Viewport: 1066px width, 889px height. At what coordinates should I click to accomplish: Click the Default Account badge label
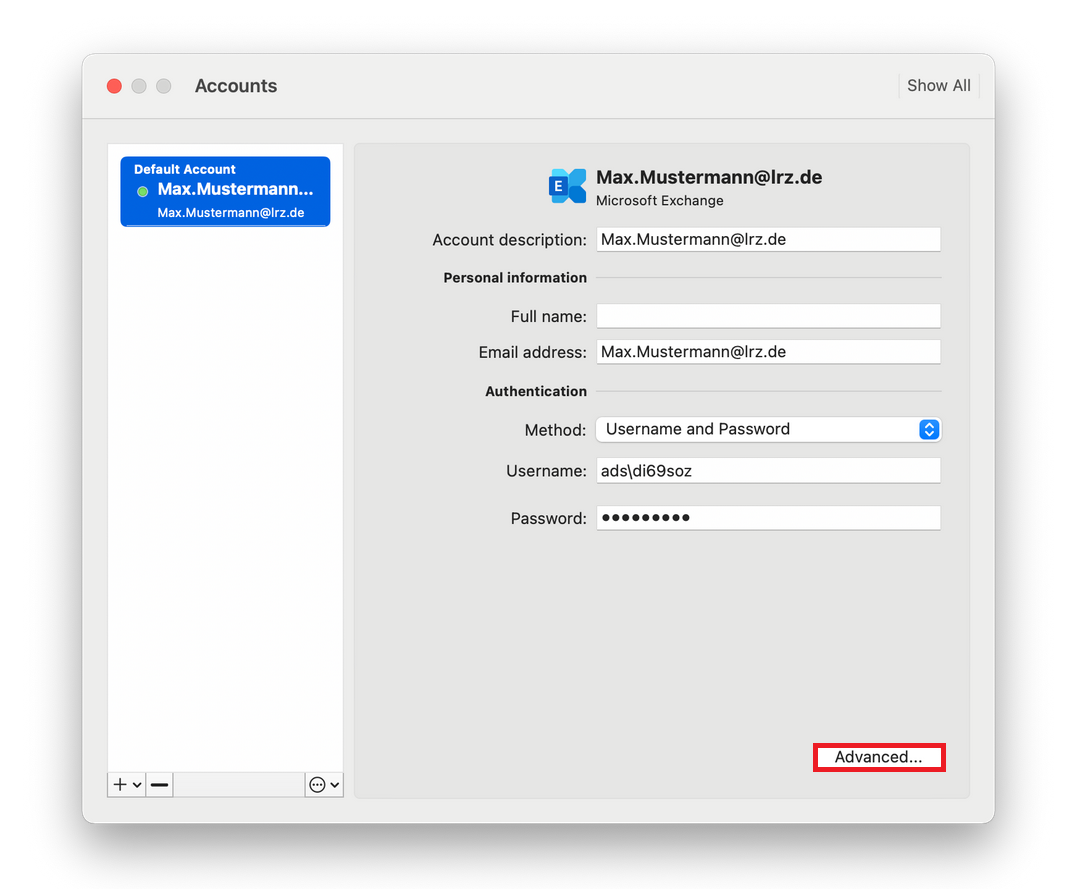pyautogui.click(x=184, y=169)
